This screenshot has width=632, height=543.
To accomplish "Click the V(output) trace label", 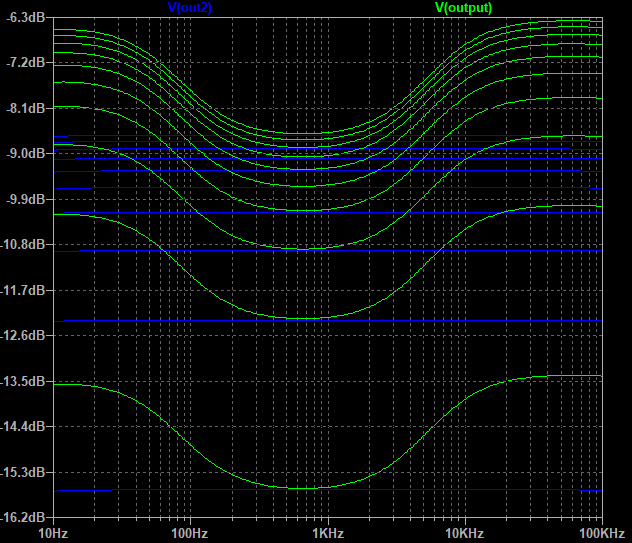I will click(464, 8).
